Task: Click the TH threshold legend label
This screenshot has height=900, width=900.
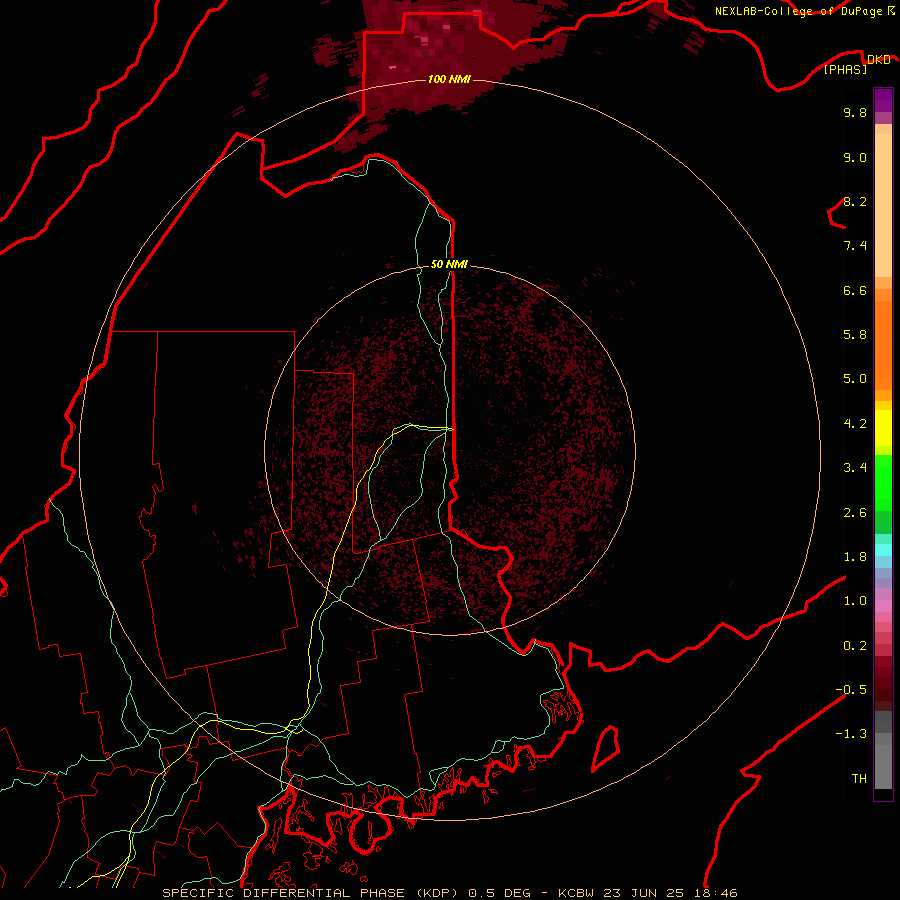Action: click(859, 779)
